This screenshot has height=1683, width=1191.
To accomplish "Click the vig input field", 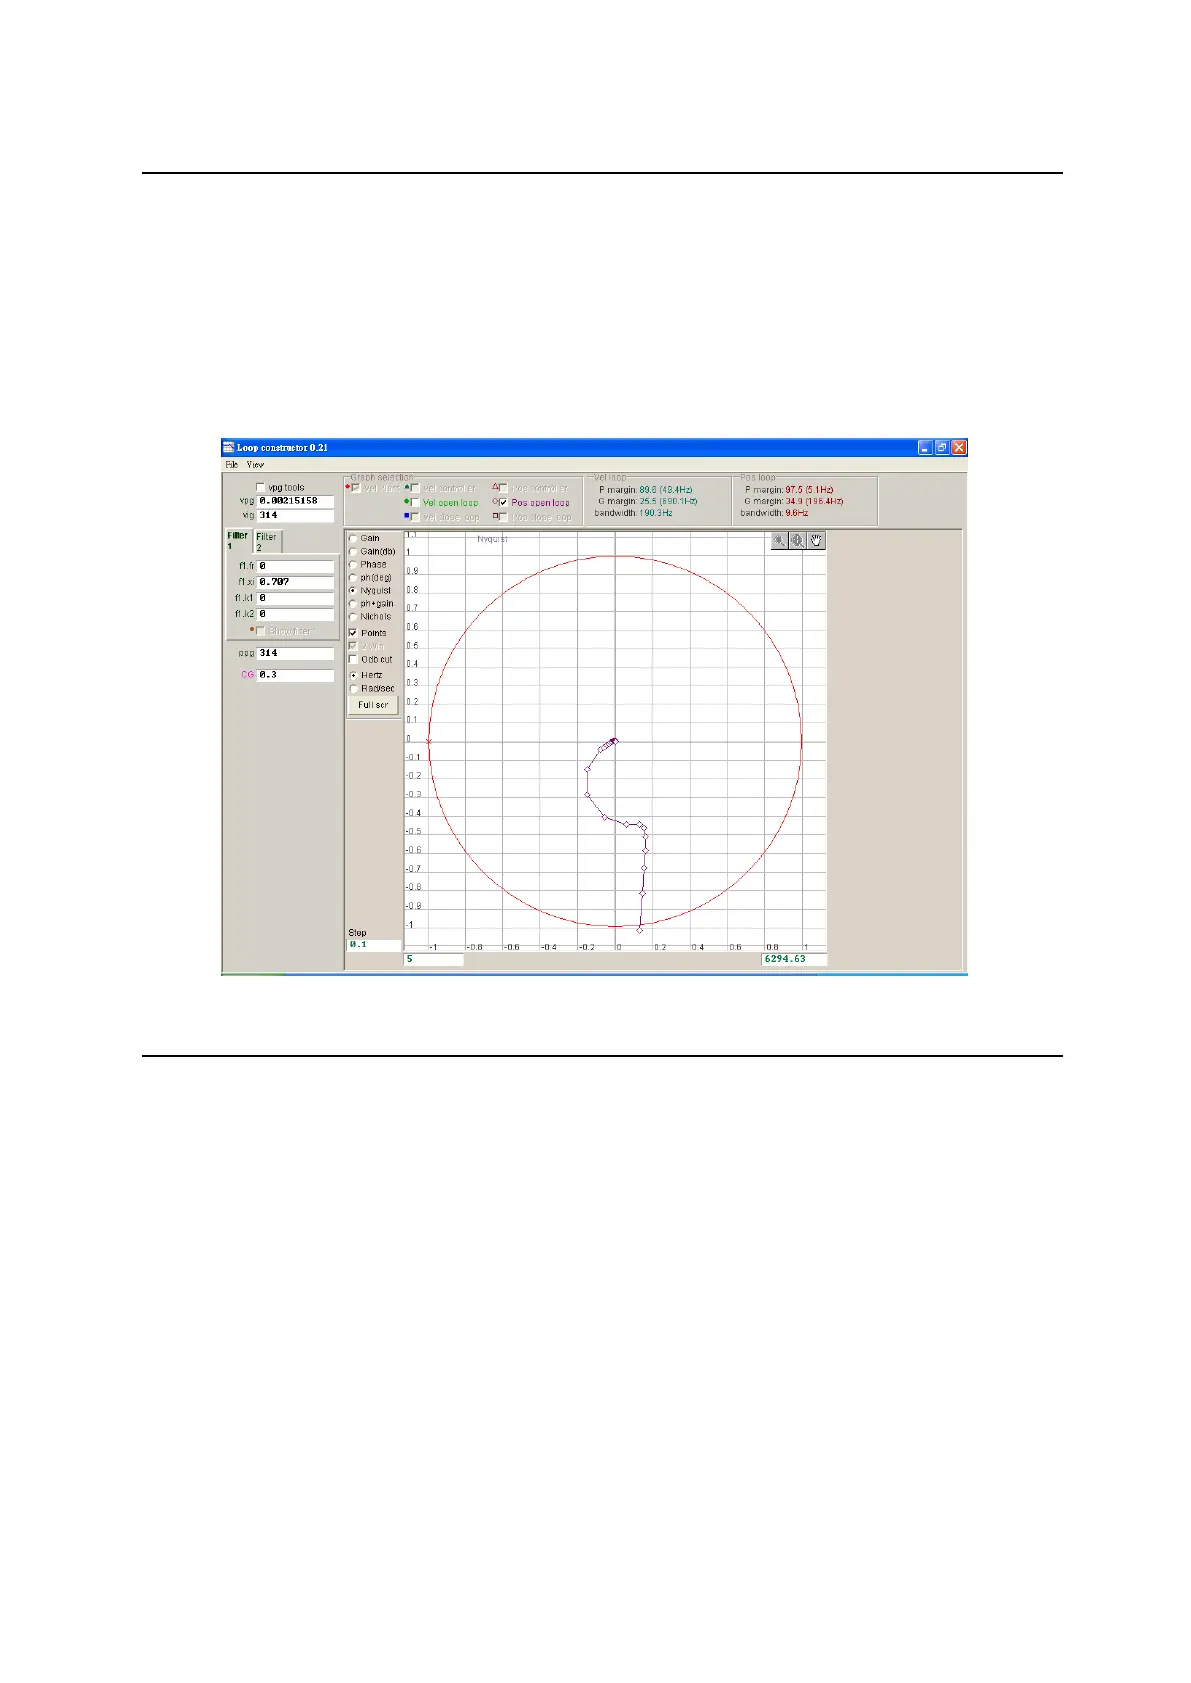I will point(295,515).
